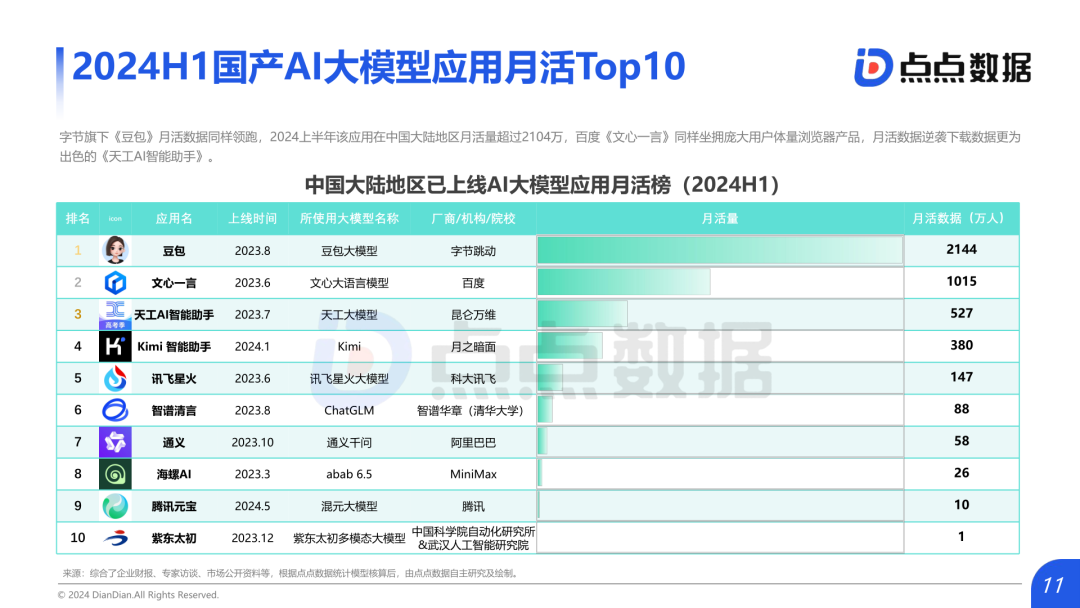Click the 应用名 column header
This screenshot has width=1080, height=608.
click(174, 218)
